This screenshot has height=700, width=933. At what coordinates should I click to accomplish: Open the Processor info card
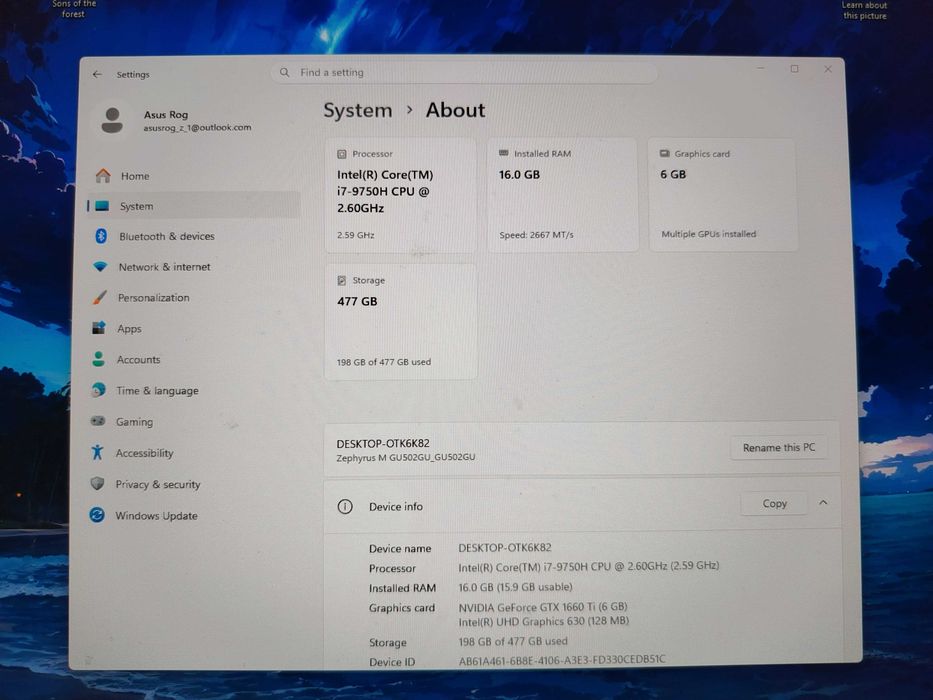[400, 195]
